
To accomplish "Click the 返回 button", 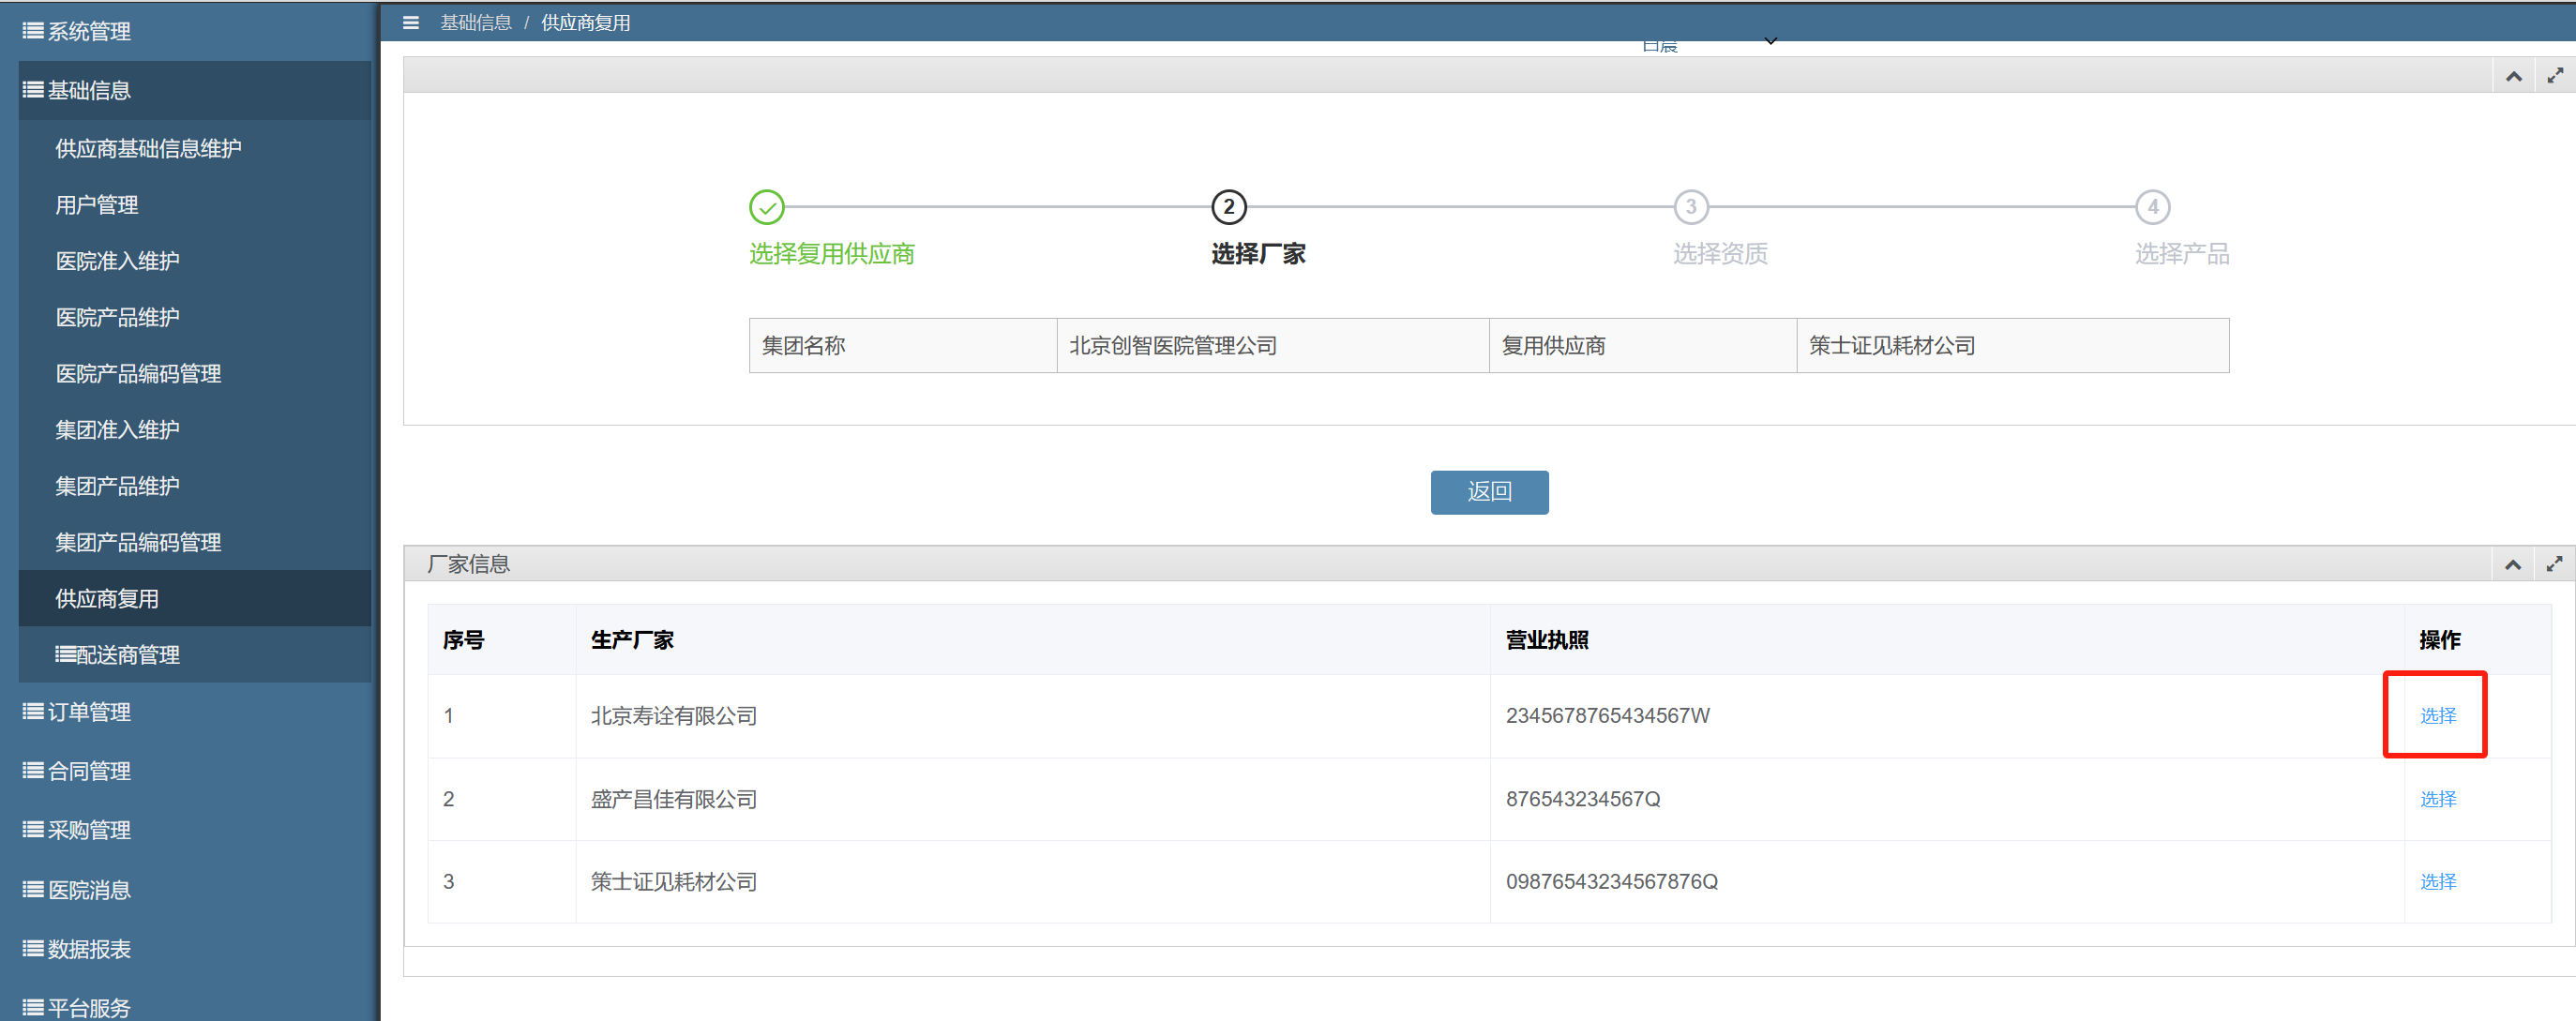I will pos(1489,492).
